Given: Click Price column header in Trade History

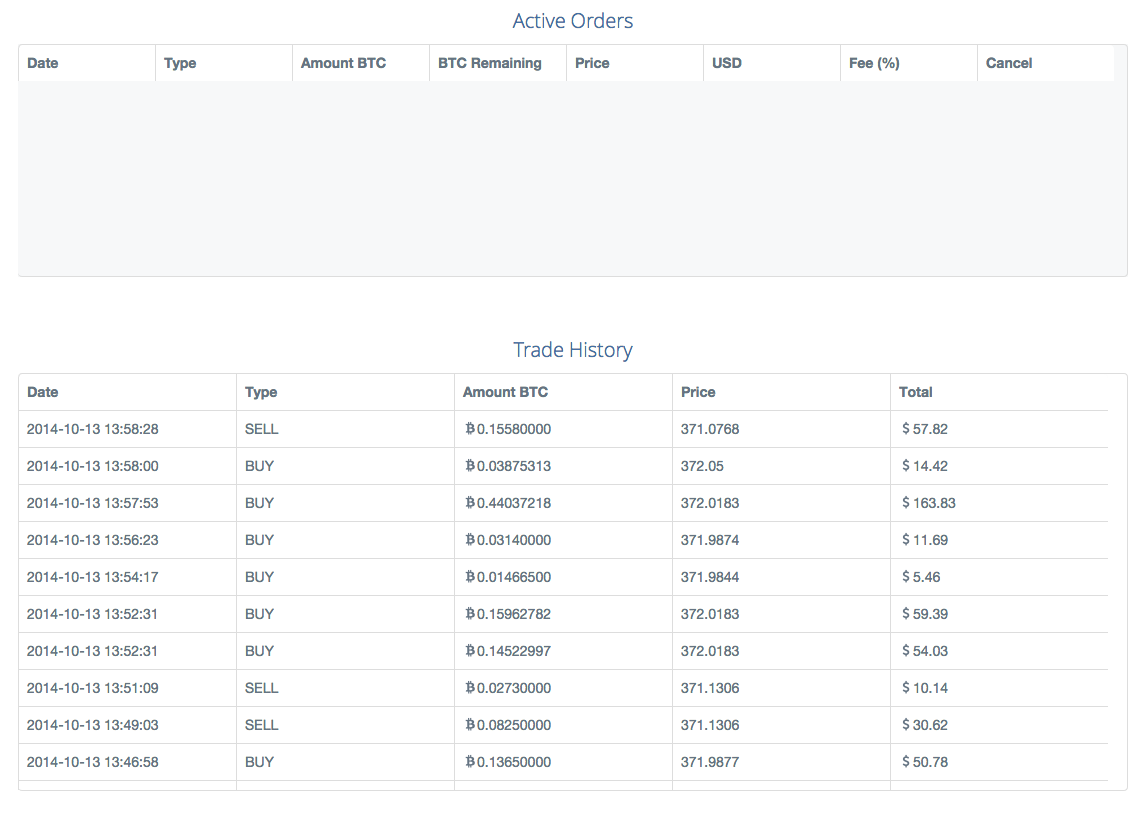Looking at the screenshot, I should (x=698, y=392).
